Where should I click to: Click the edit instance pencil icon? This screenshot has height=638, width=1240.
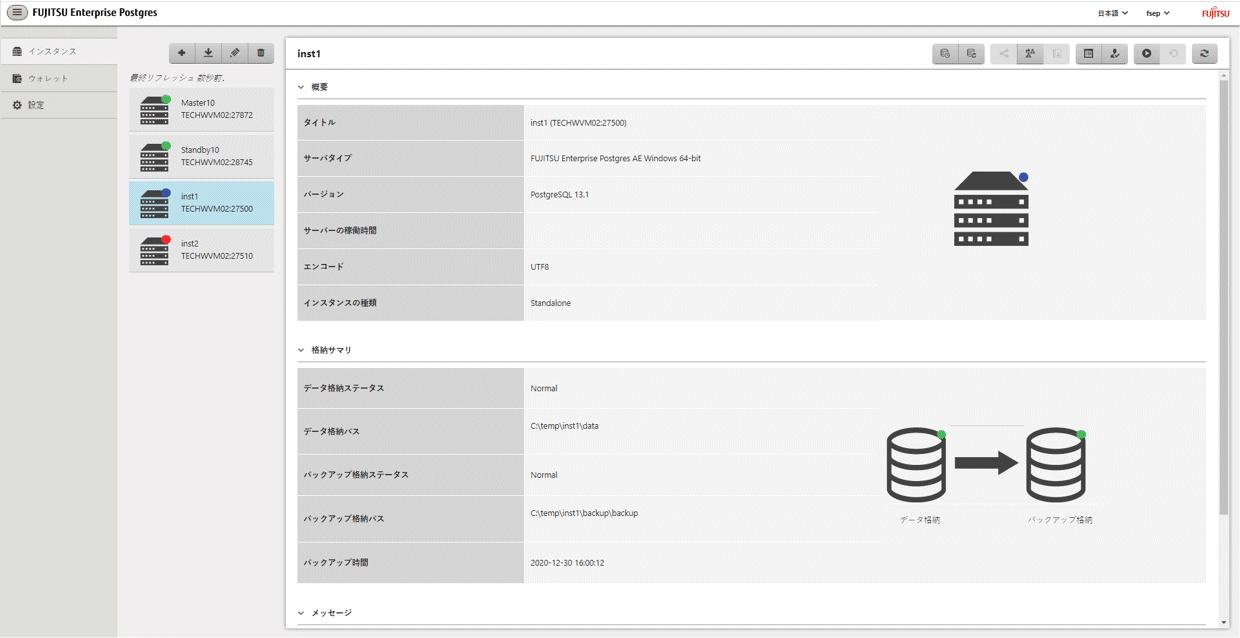[x=235, y=53]
